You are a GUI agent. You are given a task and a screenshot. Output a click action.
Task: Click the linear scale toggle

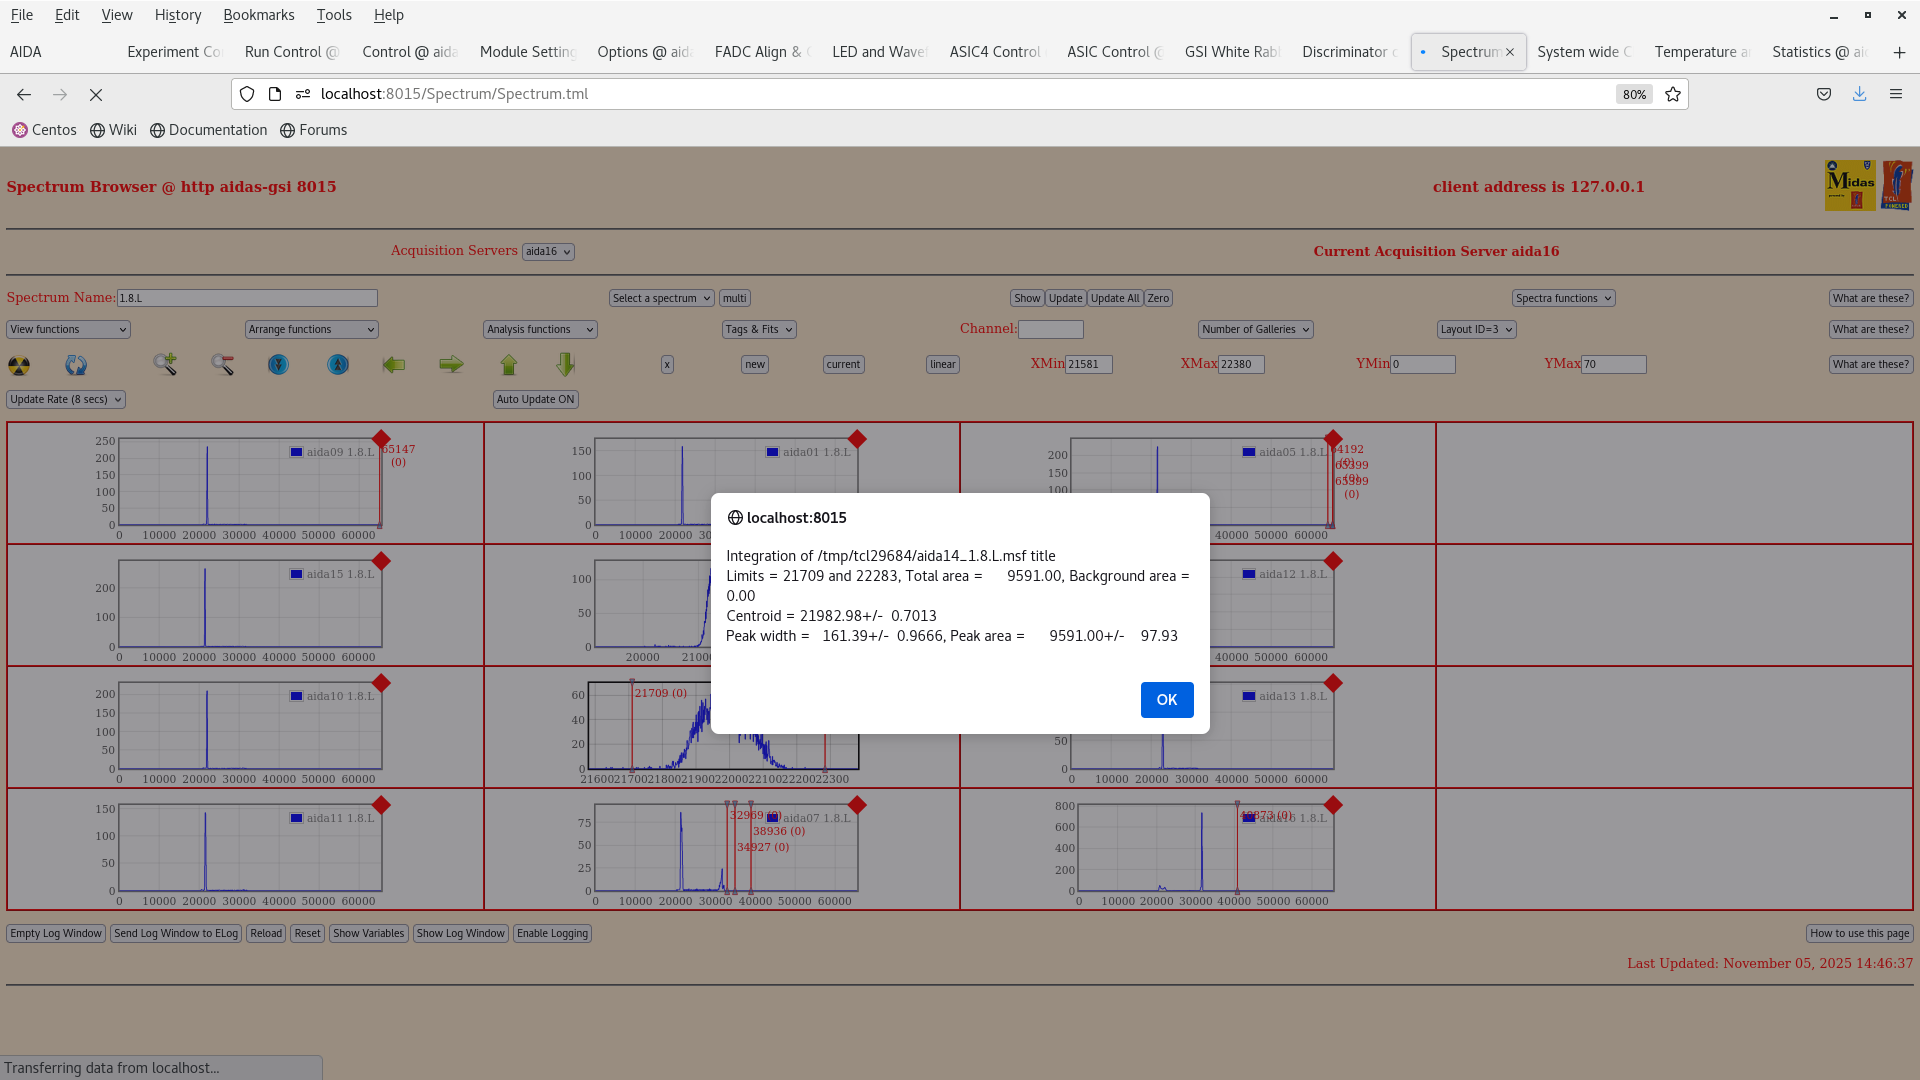pos(941,364)
